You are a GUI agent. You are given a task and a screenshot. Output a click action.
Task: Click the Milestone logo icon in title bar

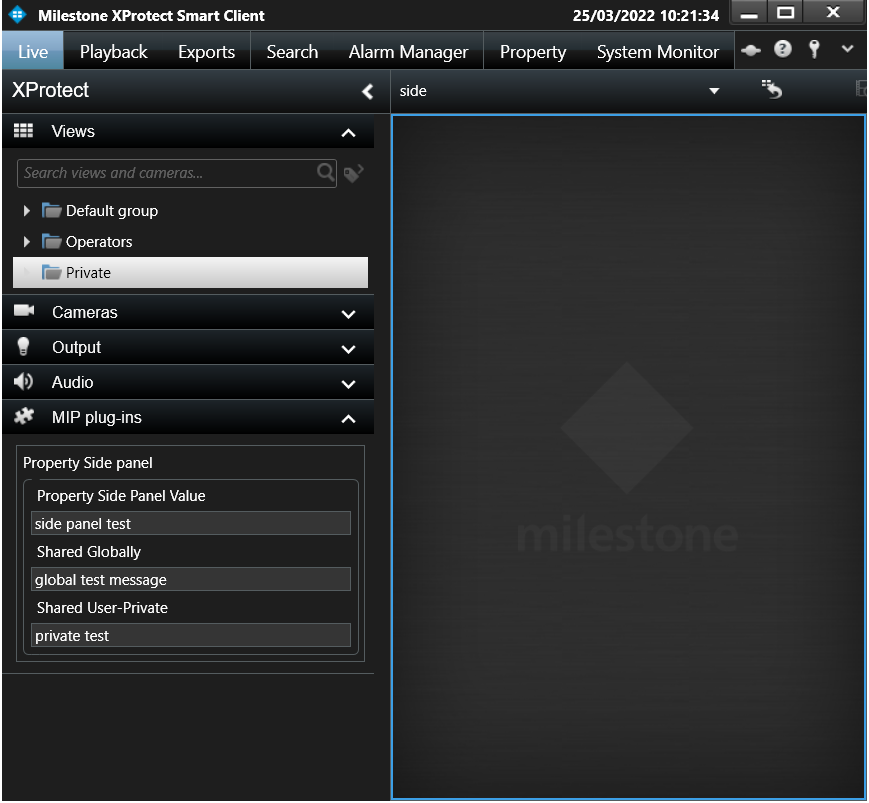coord(18,14)
